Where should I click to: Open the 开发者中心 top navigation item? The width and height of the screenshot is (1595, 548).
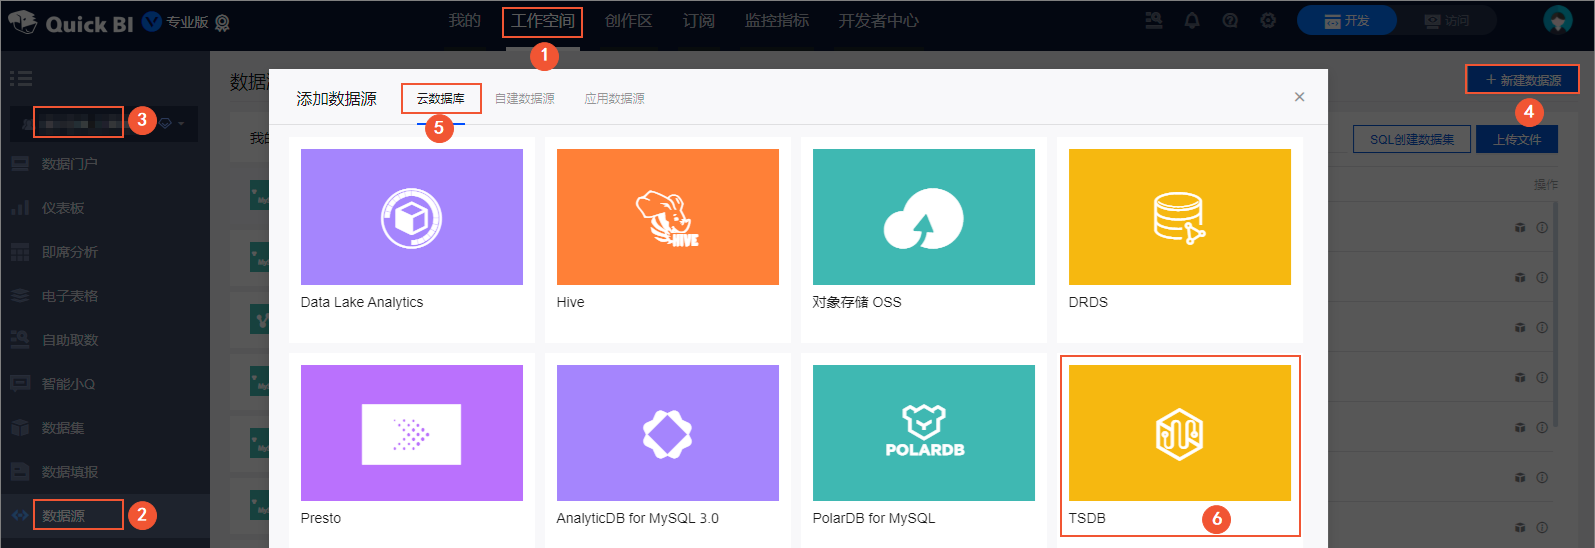tap(878, 21)
